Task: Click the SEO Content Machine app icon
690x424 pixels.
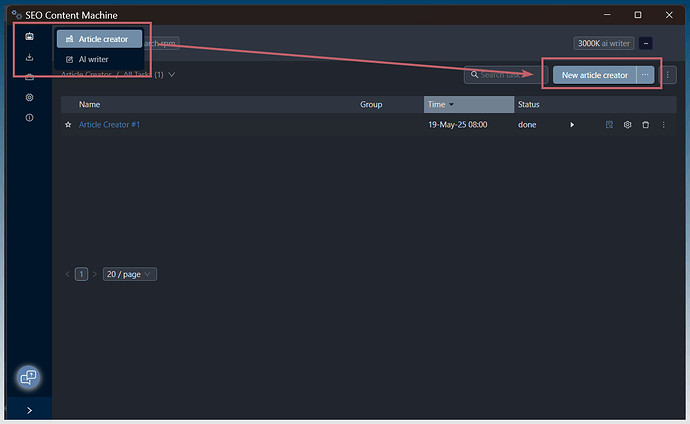Action: click(17, 15)
